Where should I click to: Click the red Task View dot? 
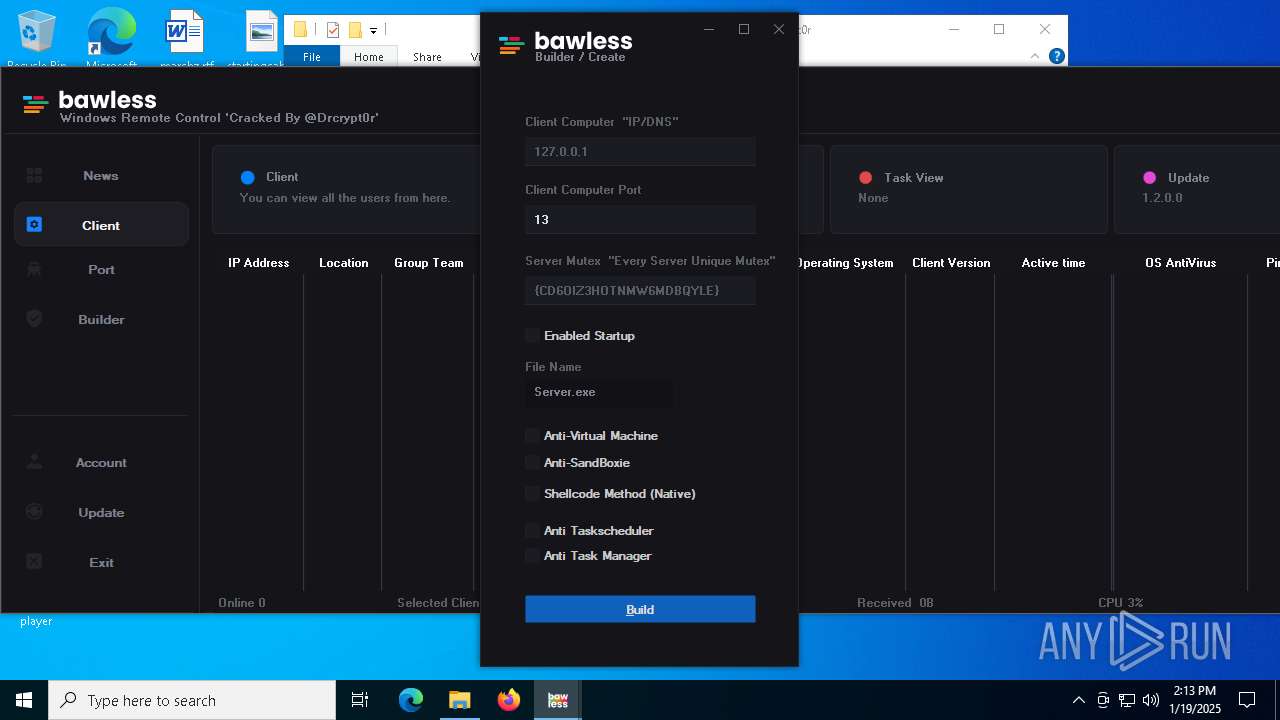click(x=866, y=178)
